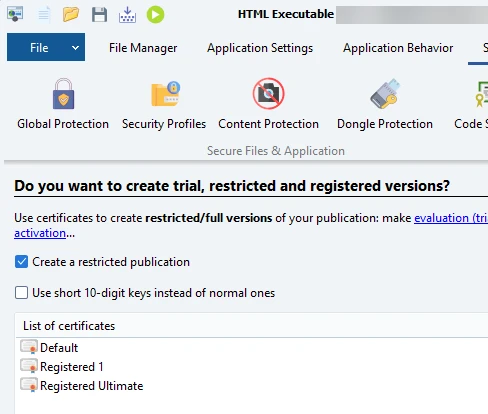The height and width of the screenshot is (414, 488).
Task: Create a new project with document icon
Action: click(44, 15)
